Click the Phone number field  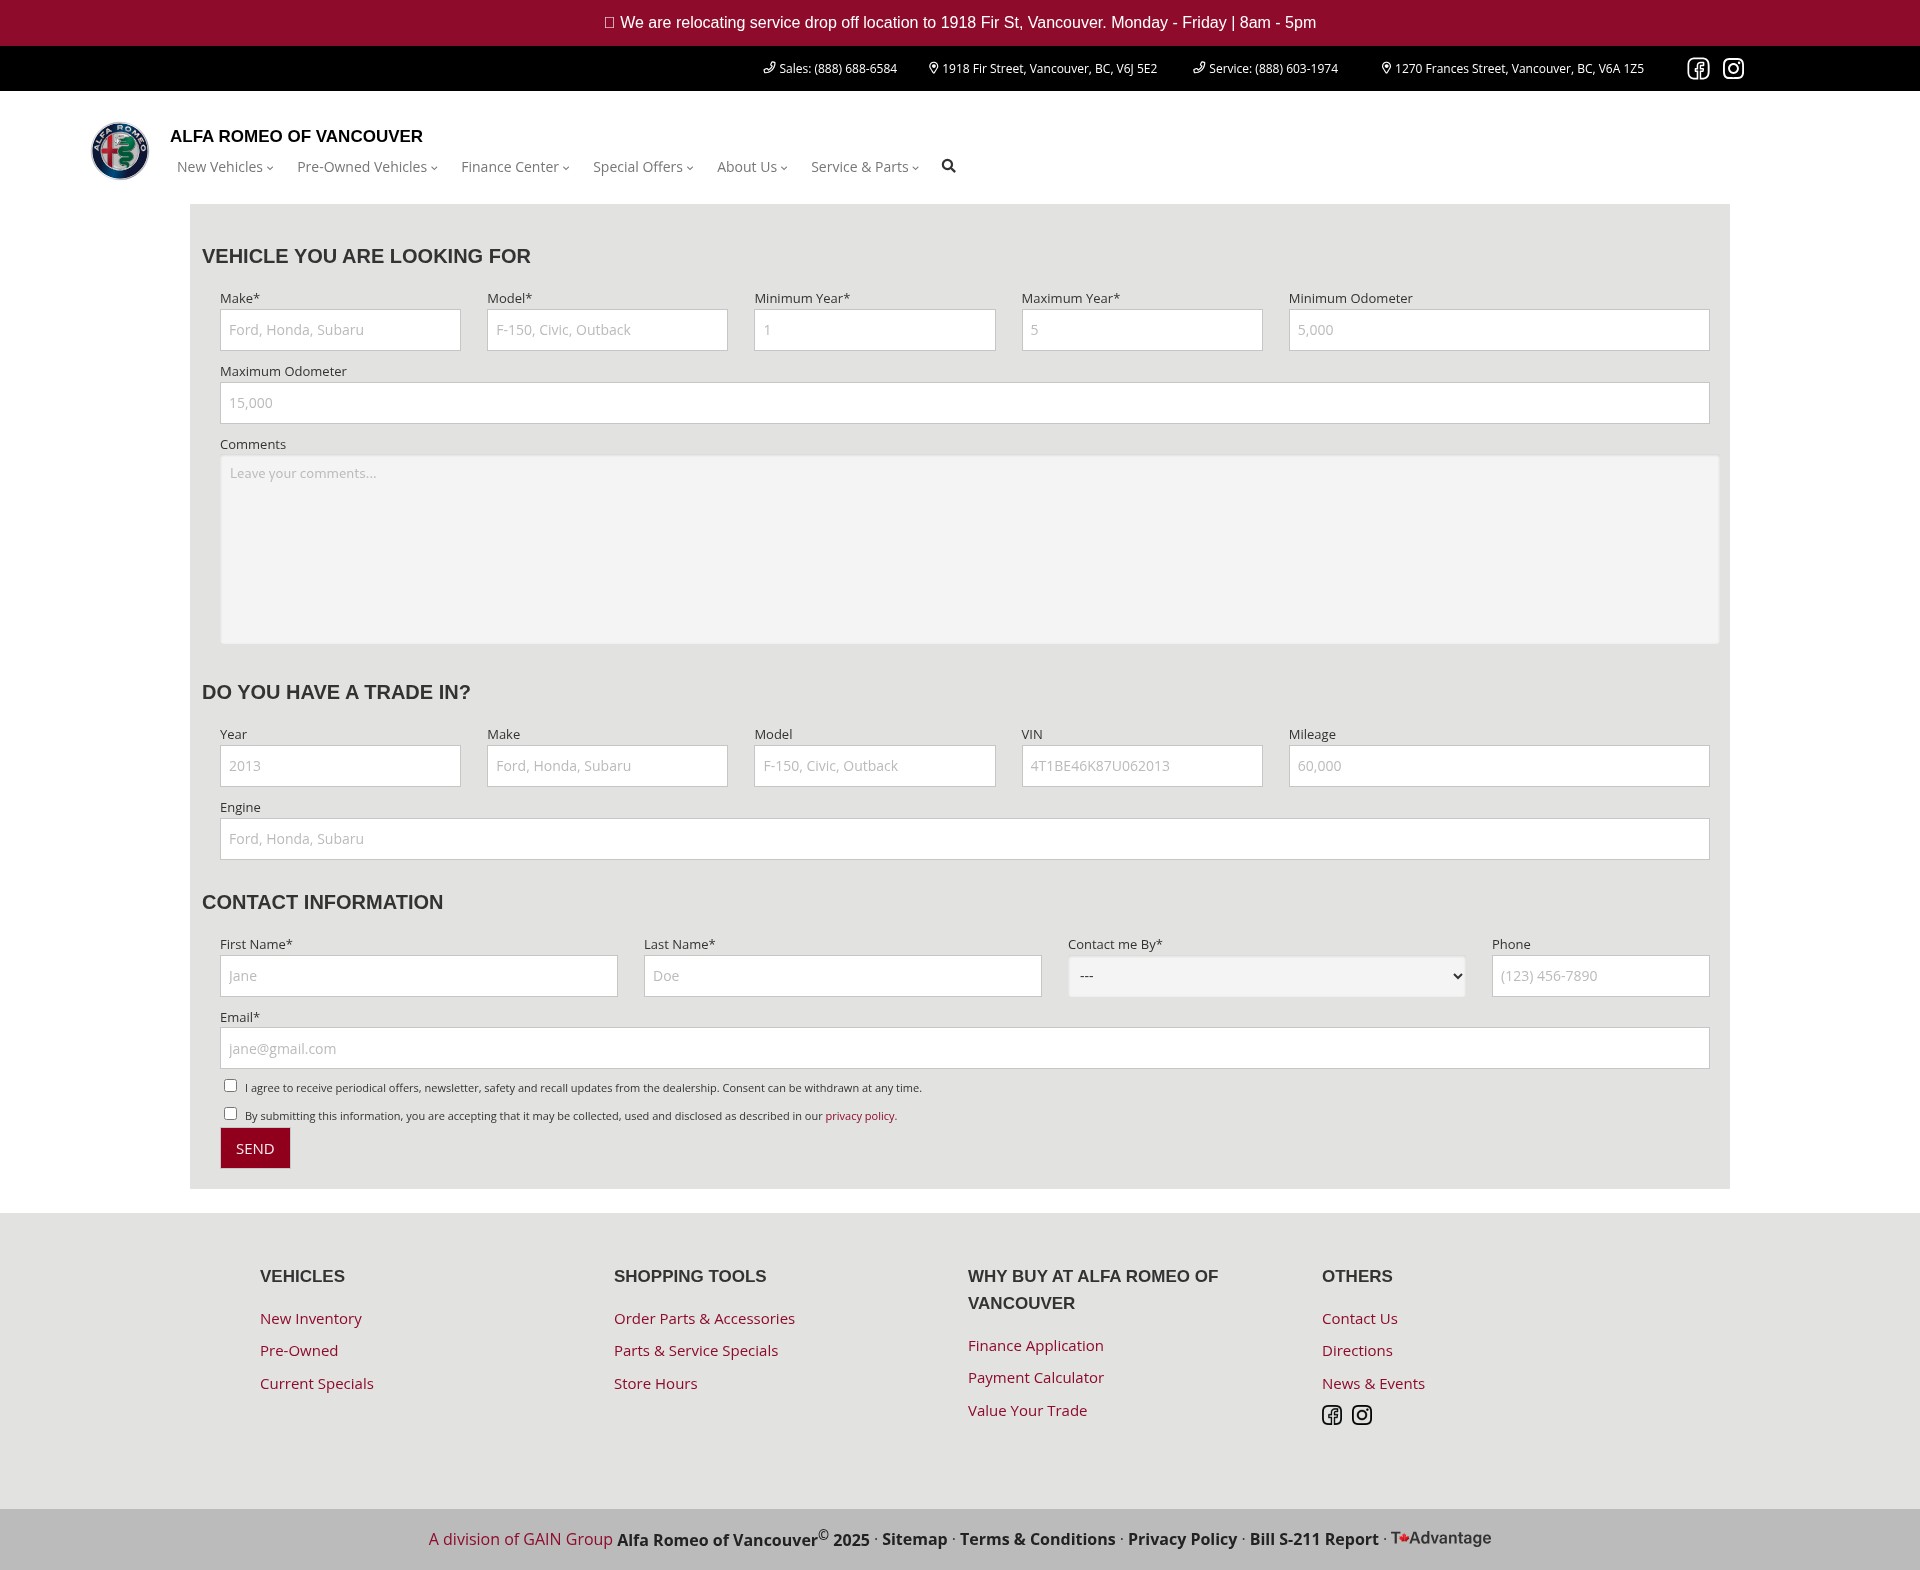click(1601, 976)
